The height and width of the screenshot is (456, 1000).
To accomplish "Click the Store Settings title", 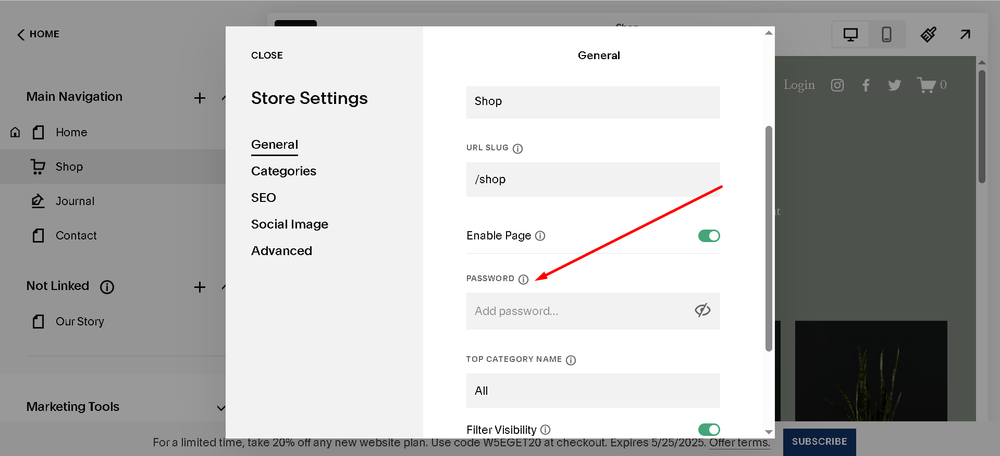I will (x=309, y=99).
